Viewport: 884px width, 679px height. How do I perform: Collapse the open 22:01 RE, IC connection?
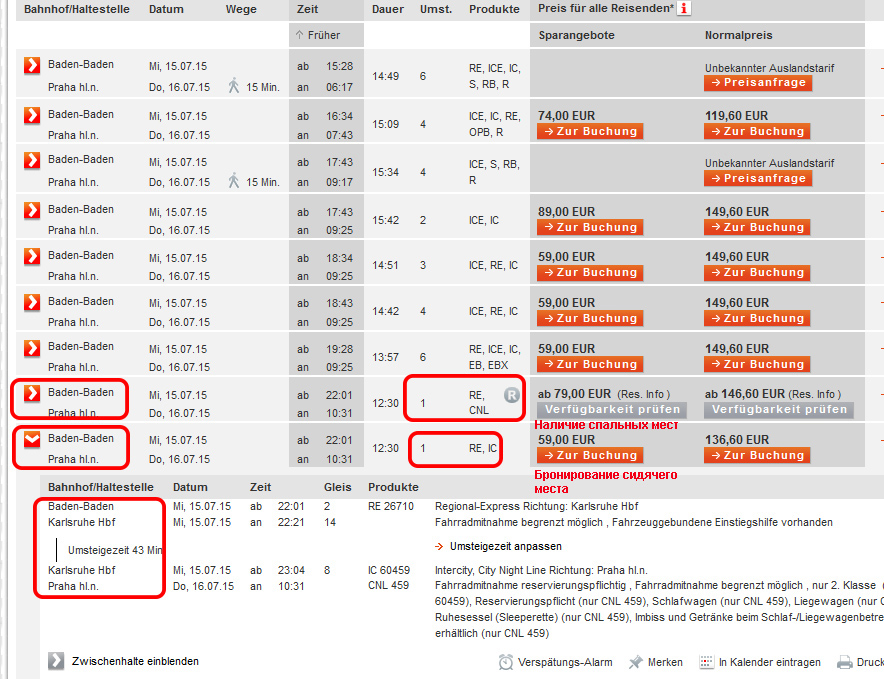(32, 439)
